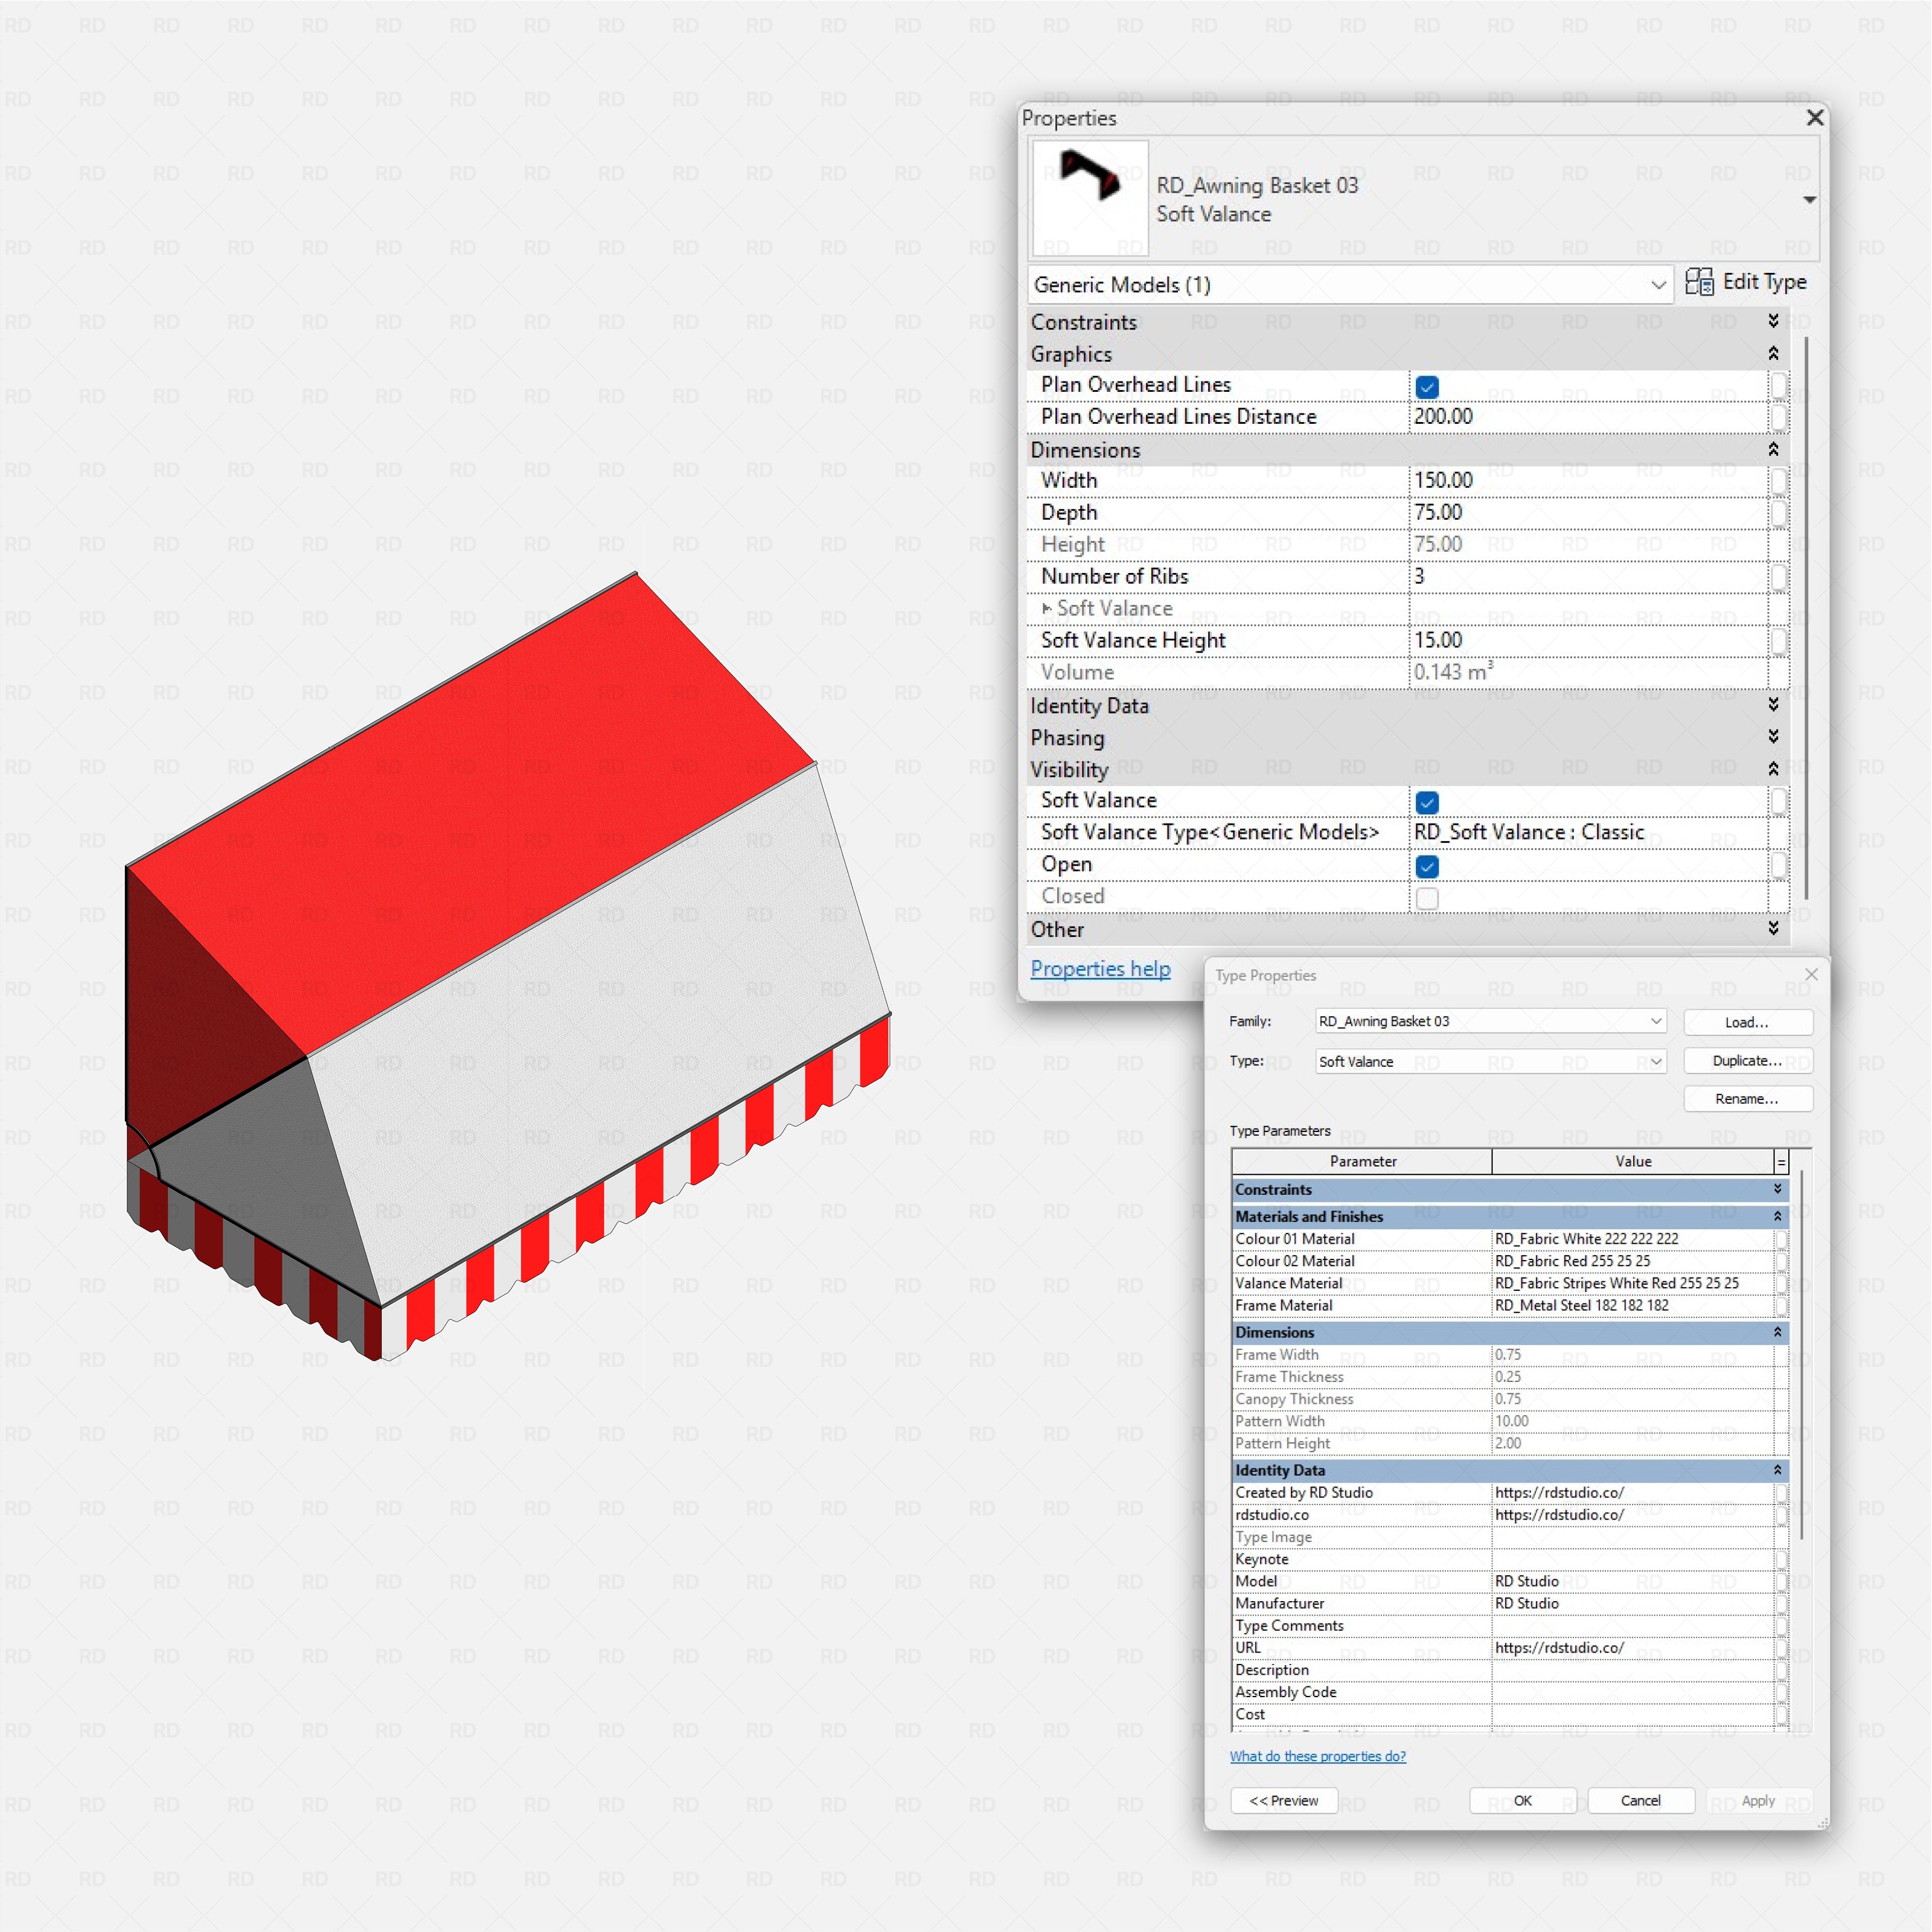Click the Pattern Height value 2.00
The height and width of the screenshot is (1932, 1932).
pos(1632,1443)
